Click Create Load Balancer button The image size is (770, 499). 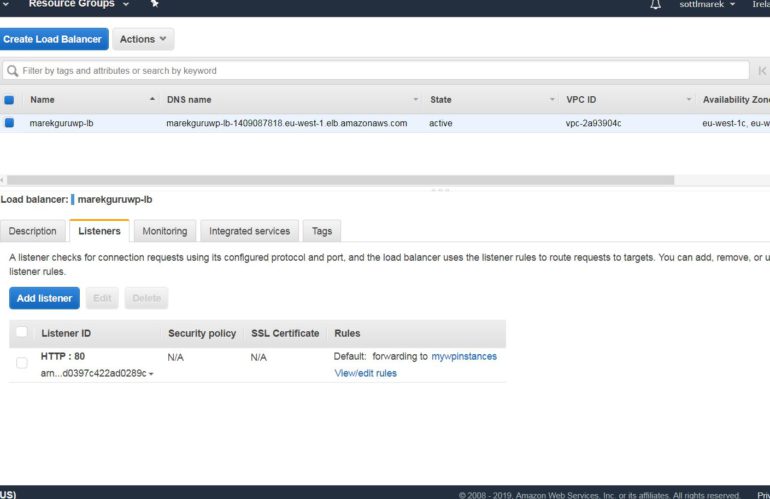click(x=53, y=39)
